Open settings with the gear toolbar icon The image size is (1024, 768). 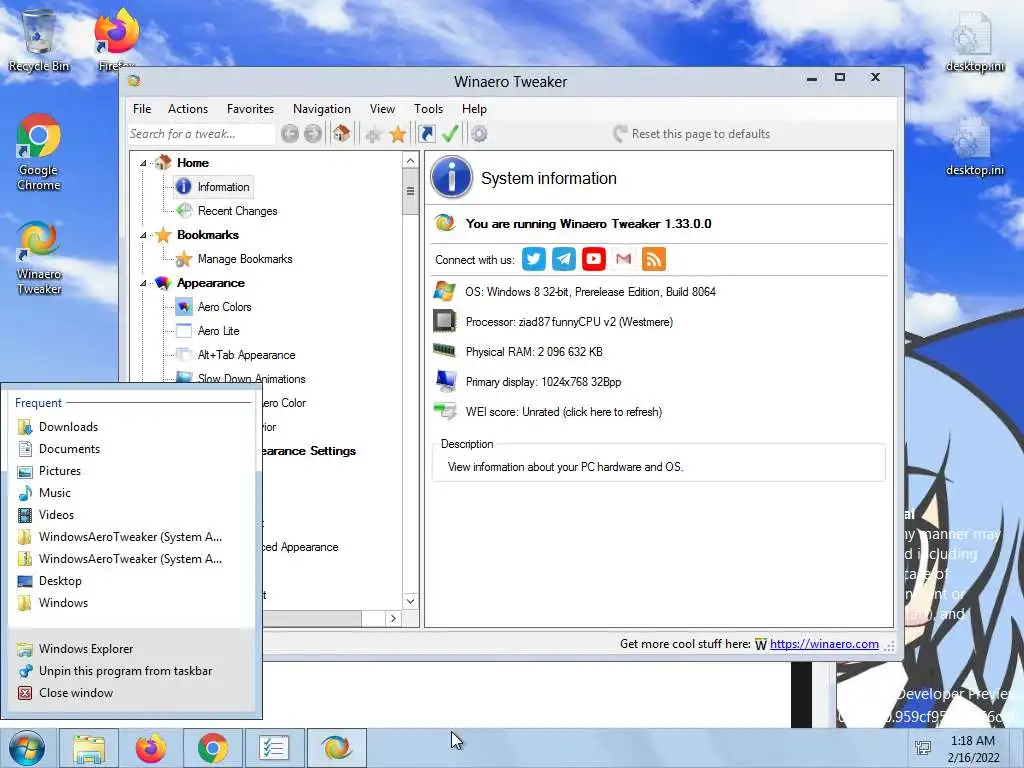(x=479, y=134)
